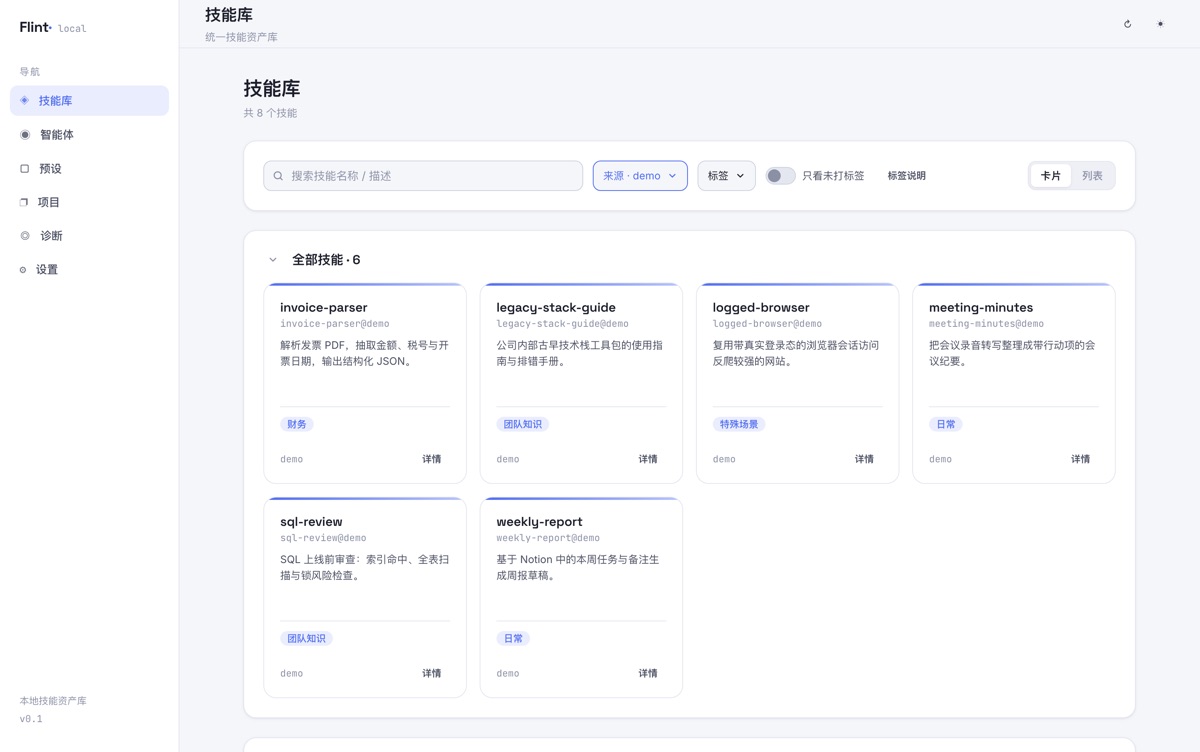The width and height of the screenshot is (1200, 752).
Task: Click the 财务 tag on invoice-parser
Action: pyautogui.click(x=297, y=424)
